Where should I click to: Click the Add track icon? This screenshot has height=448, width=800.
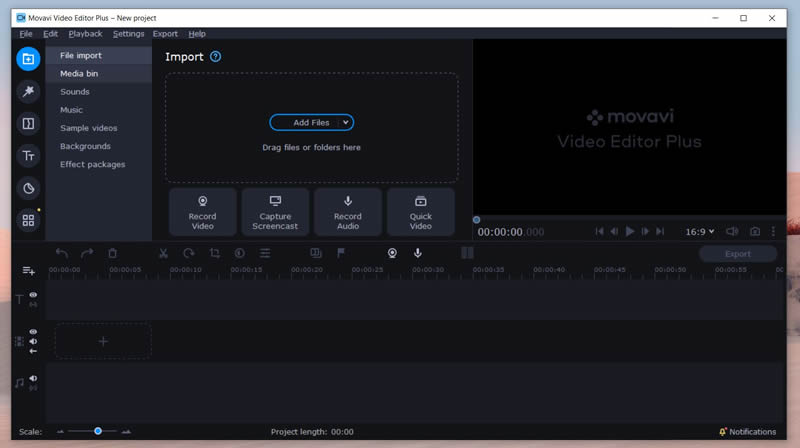[29, 271]
